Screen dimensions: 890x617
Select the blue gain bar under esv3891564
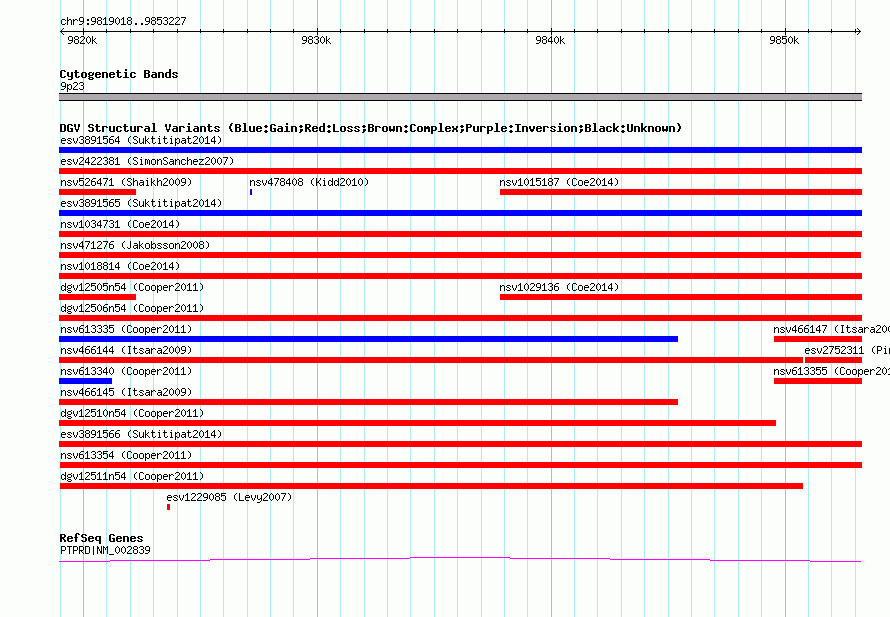click(x=460, y=150)
